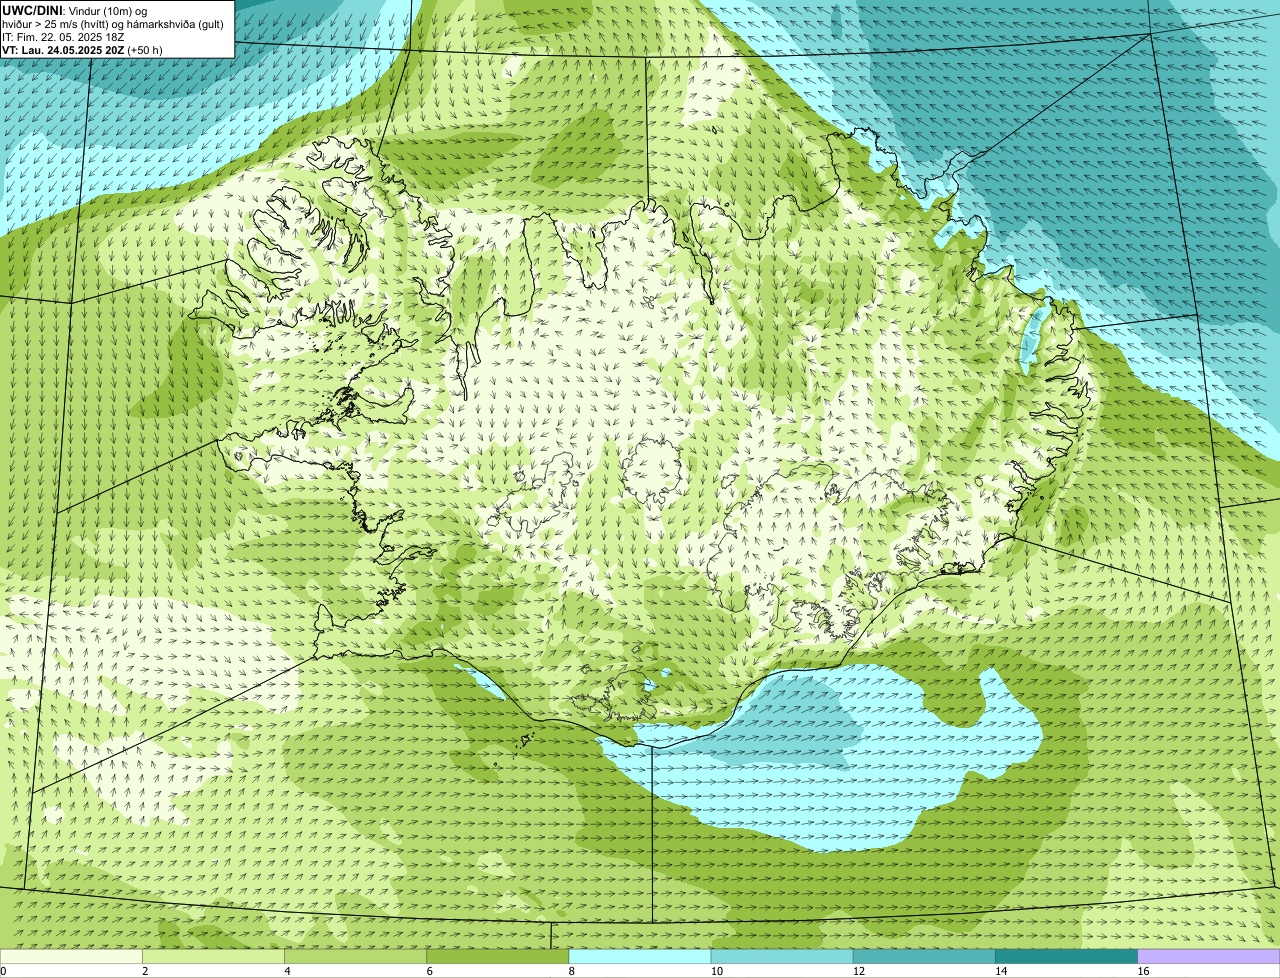Click the '12' label under the color scale
This screenshot has width=1280, height=978.
(859, 971)
